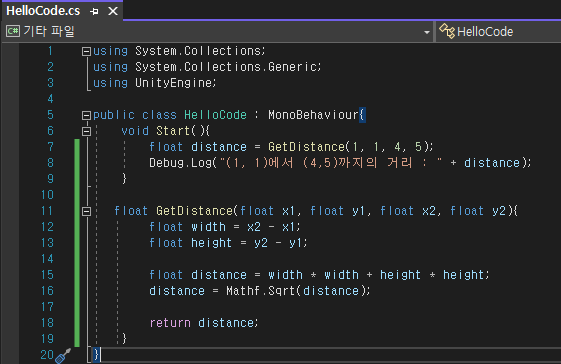Place cursor on MonoBehaviour in line 5
The image size is (561, 364).
313,115
